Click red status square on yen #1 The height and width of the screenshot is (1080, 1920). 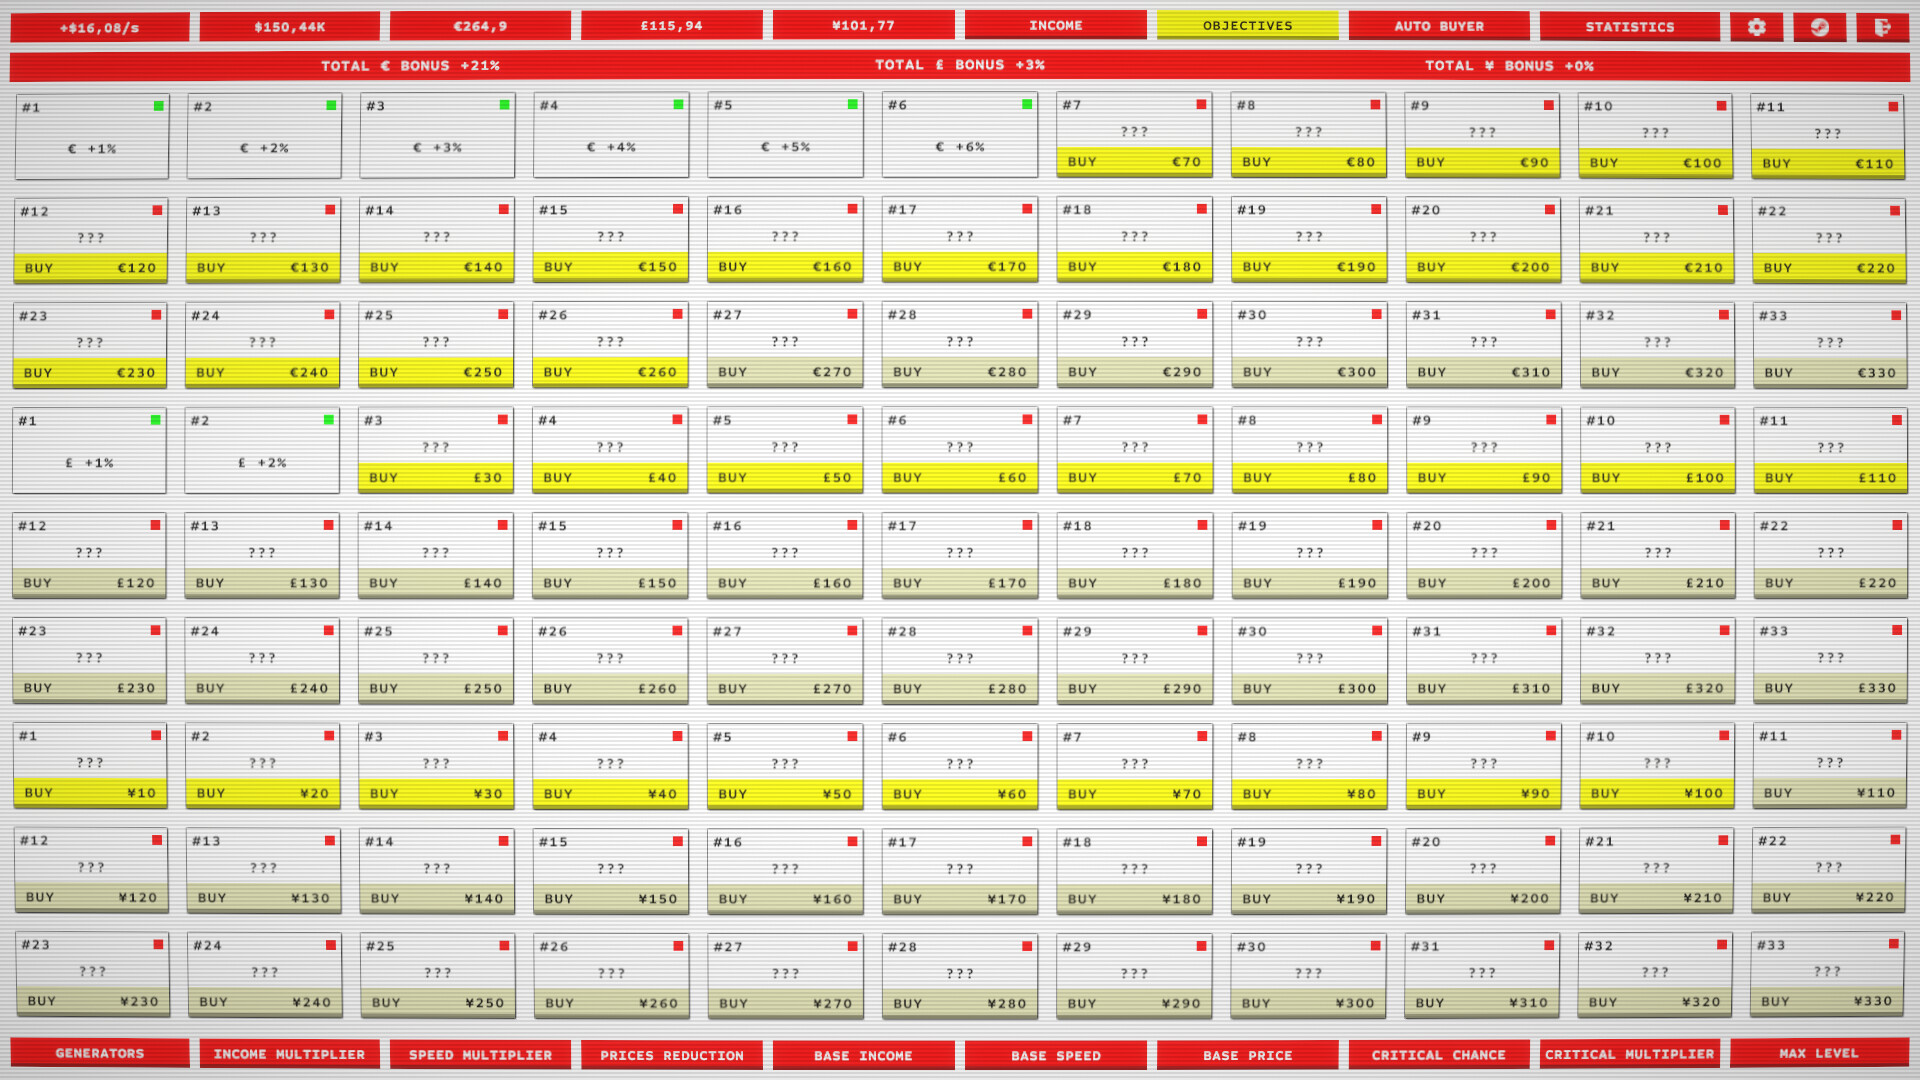click(156, 735)
